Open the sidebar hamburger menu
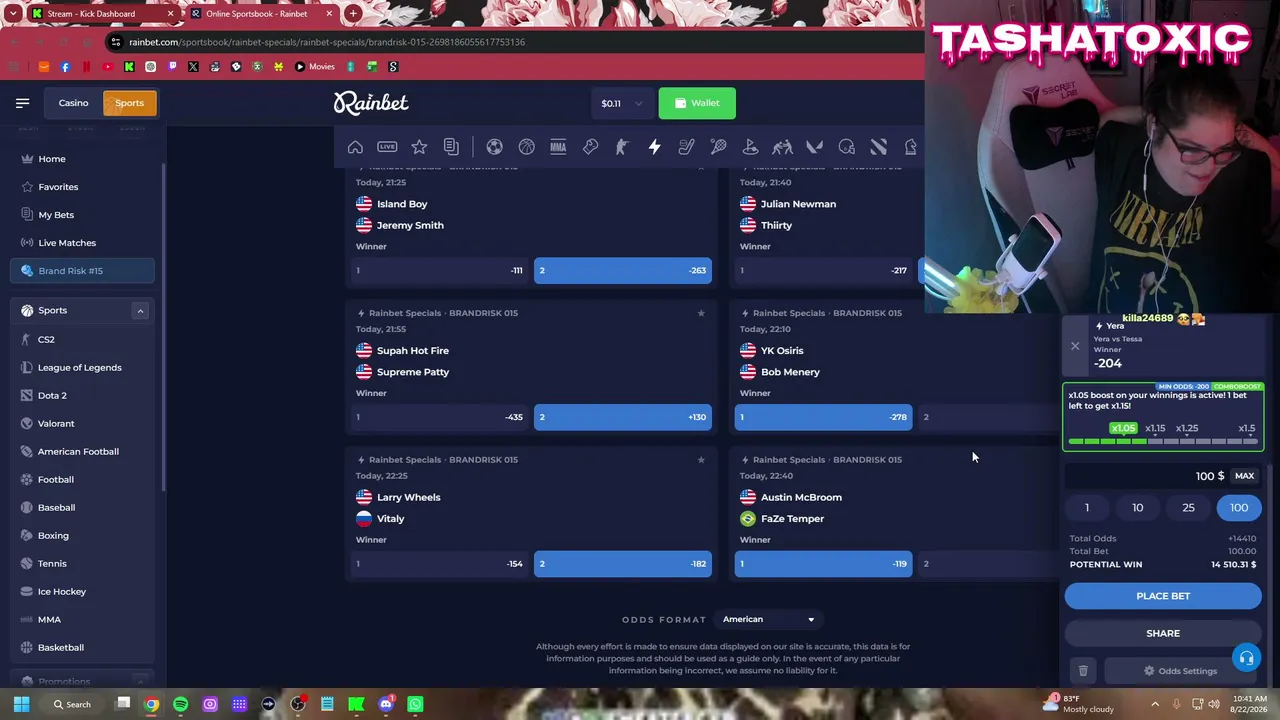Screen dimensions: 1280x720 (22, 103)
